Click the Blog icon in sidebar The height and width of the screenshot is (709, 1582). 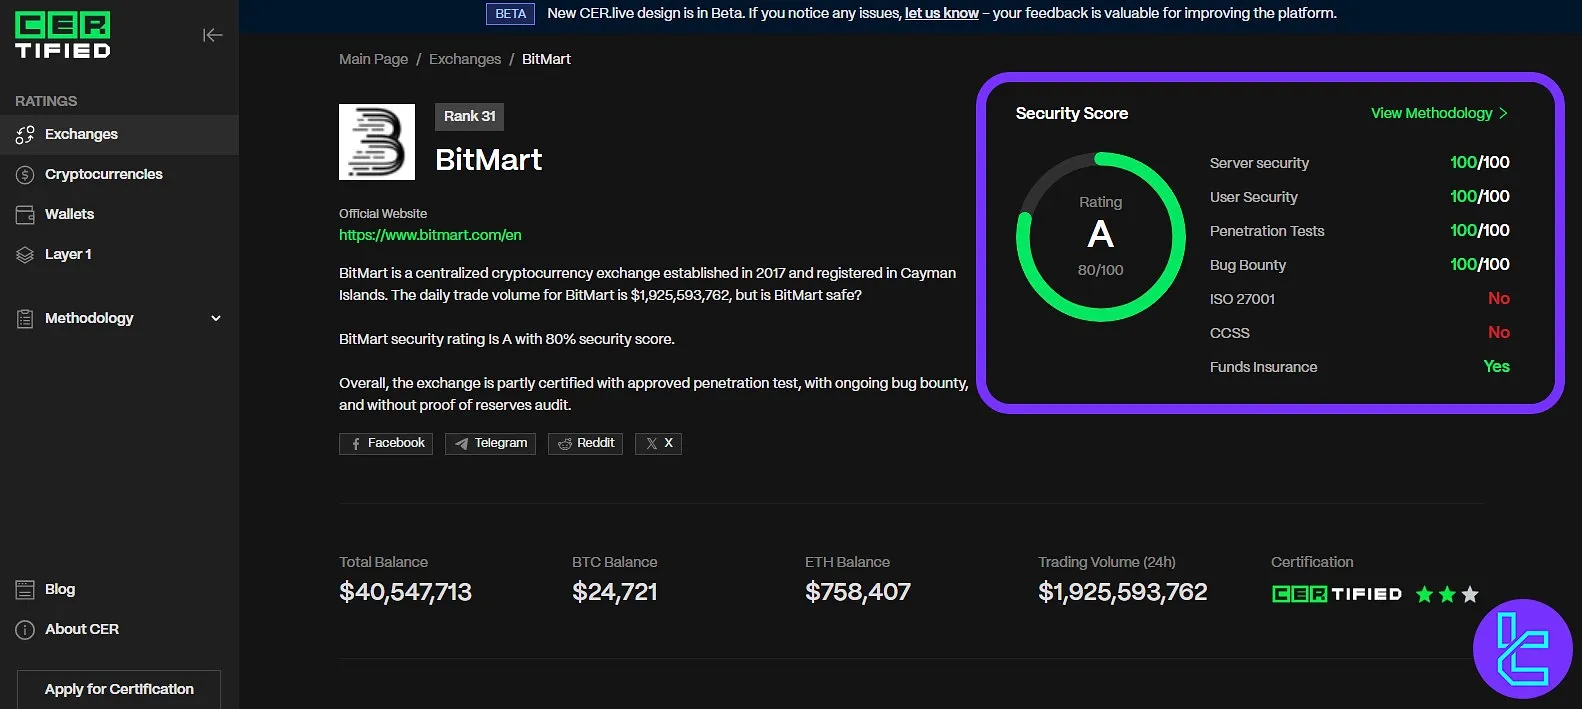click(25, 589)
